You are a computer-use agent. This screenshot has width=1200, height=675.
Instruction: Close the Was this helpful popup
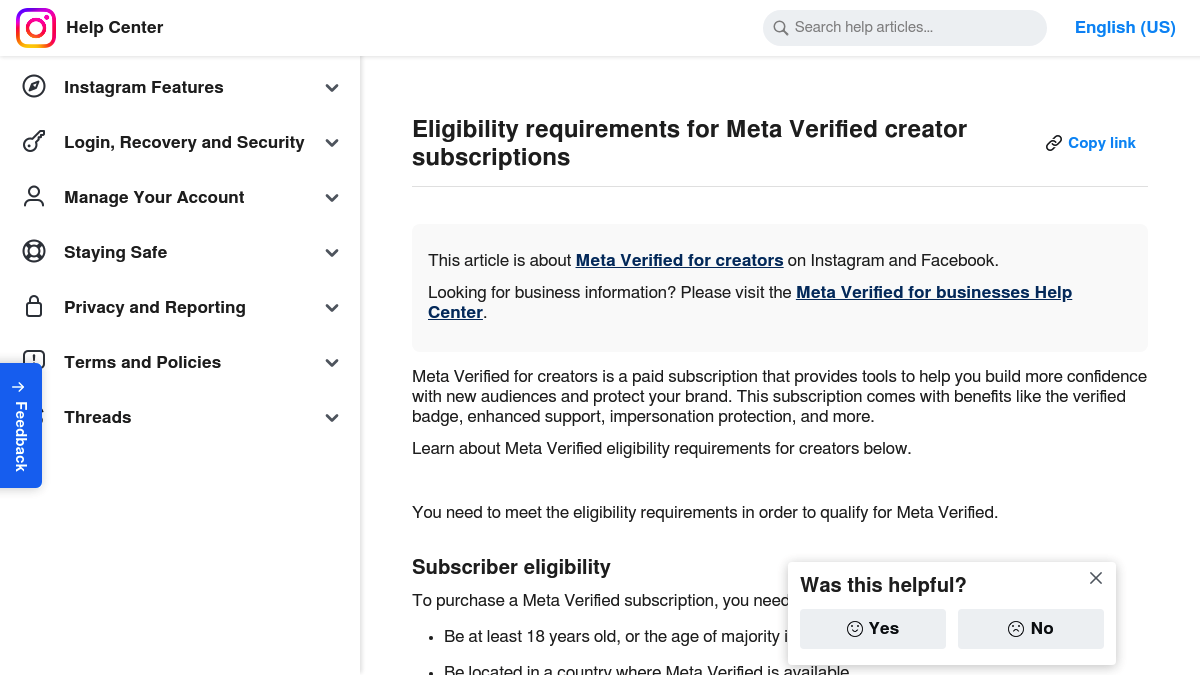click(1096, 578)
